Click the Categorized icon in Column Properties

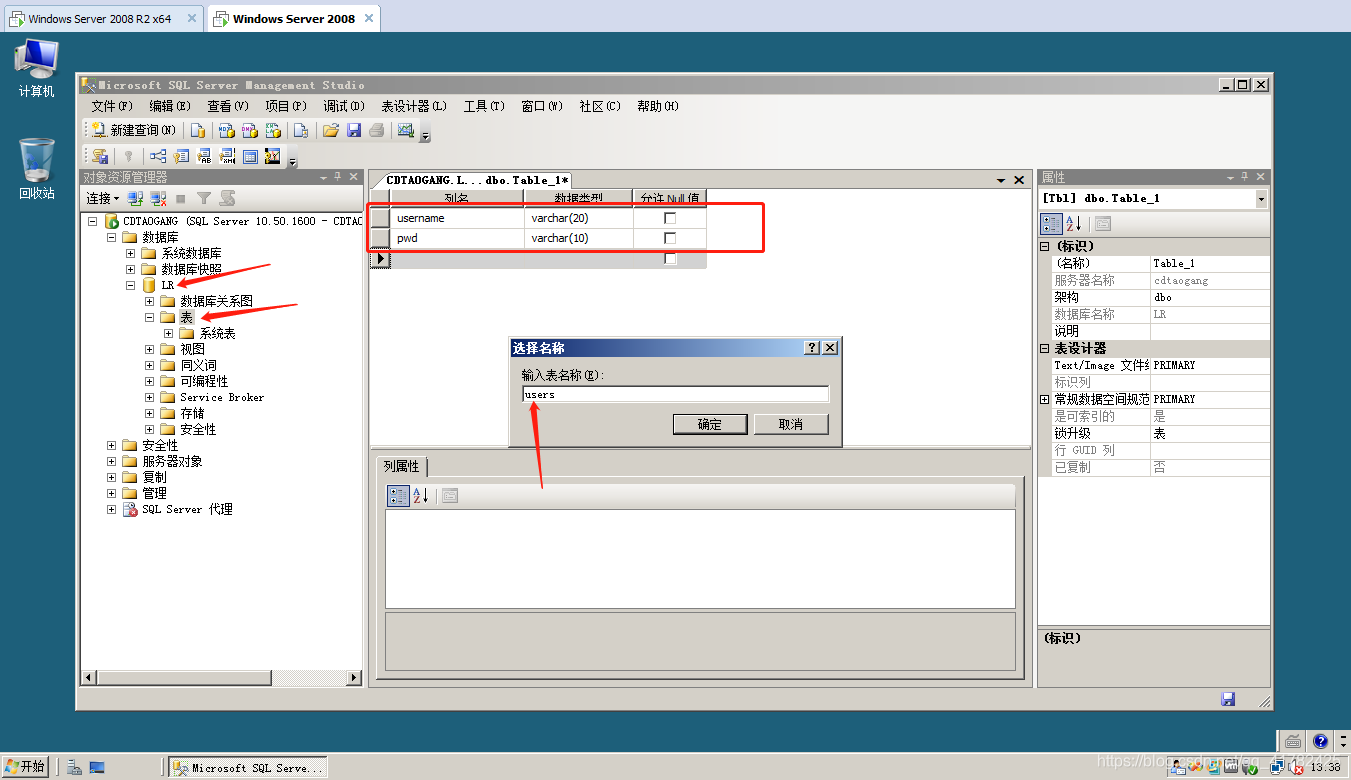(x=398, y=495)
